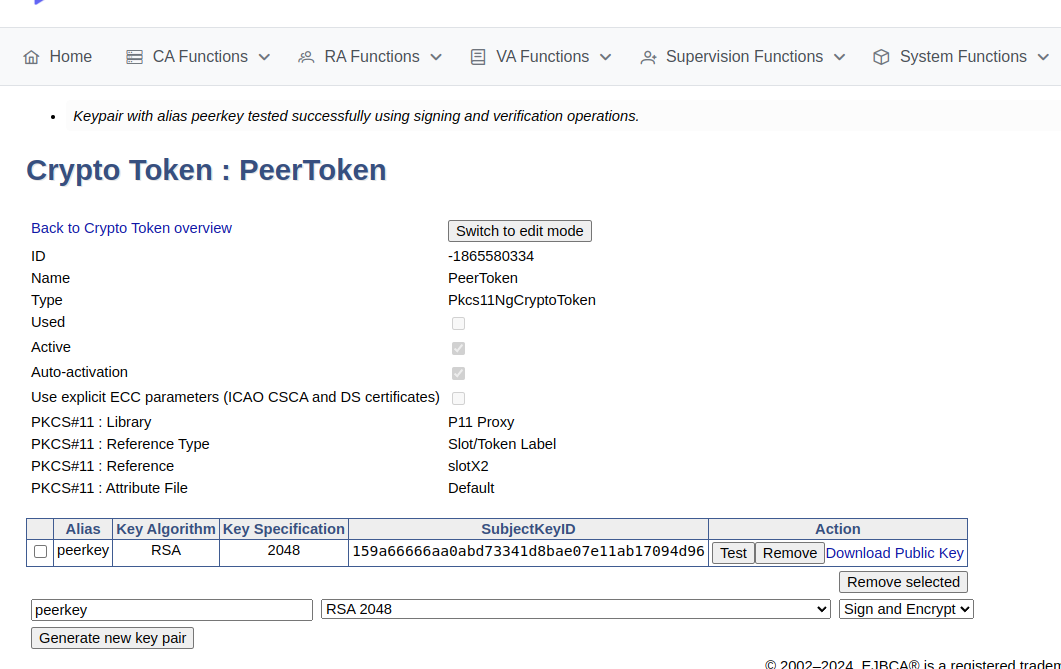1061x669 pixels.
Task: Click the Supervision Functions user icon
Action: (x=649, y=57)
